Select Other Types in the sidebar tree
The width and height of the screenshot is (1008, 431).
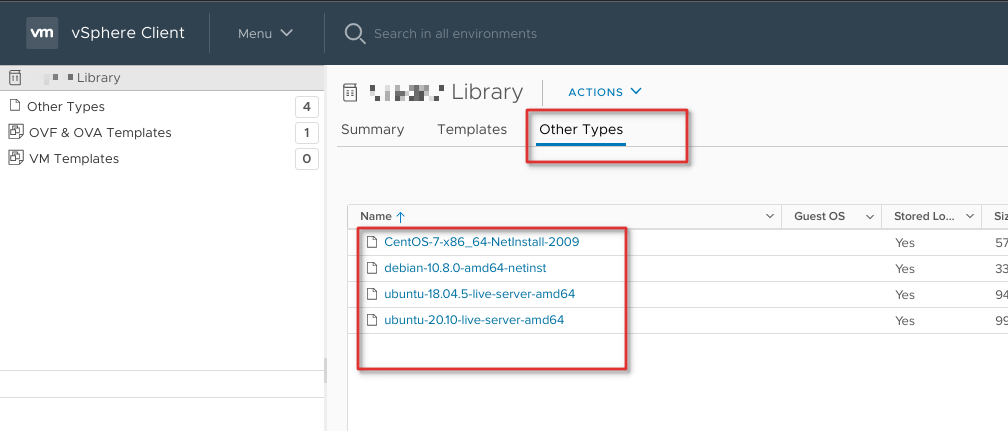pos(66,106)
